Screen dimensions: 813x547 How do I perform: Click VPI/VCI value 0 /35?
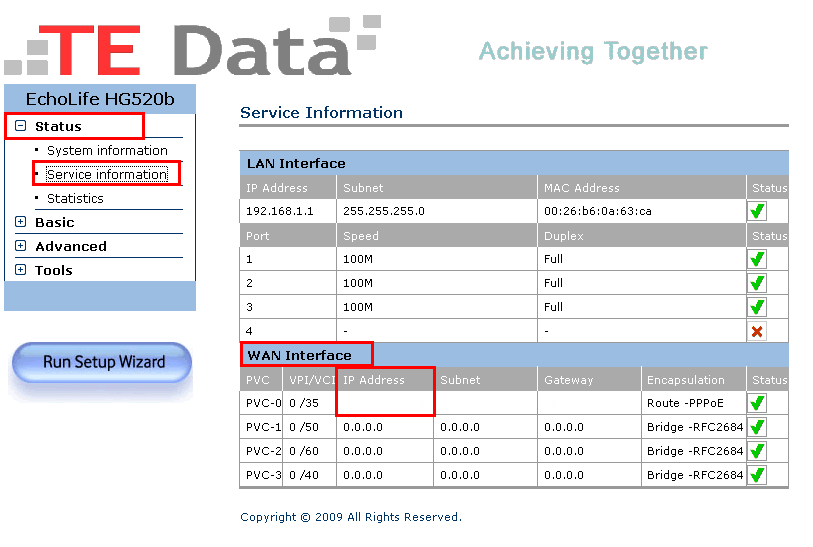[304, 403]
